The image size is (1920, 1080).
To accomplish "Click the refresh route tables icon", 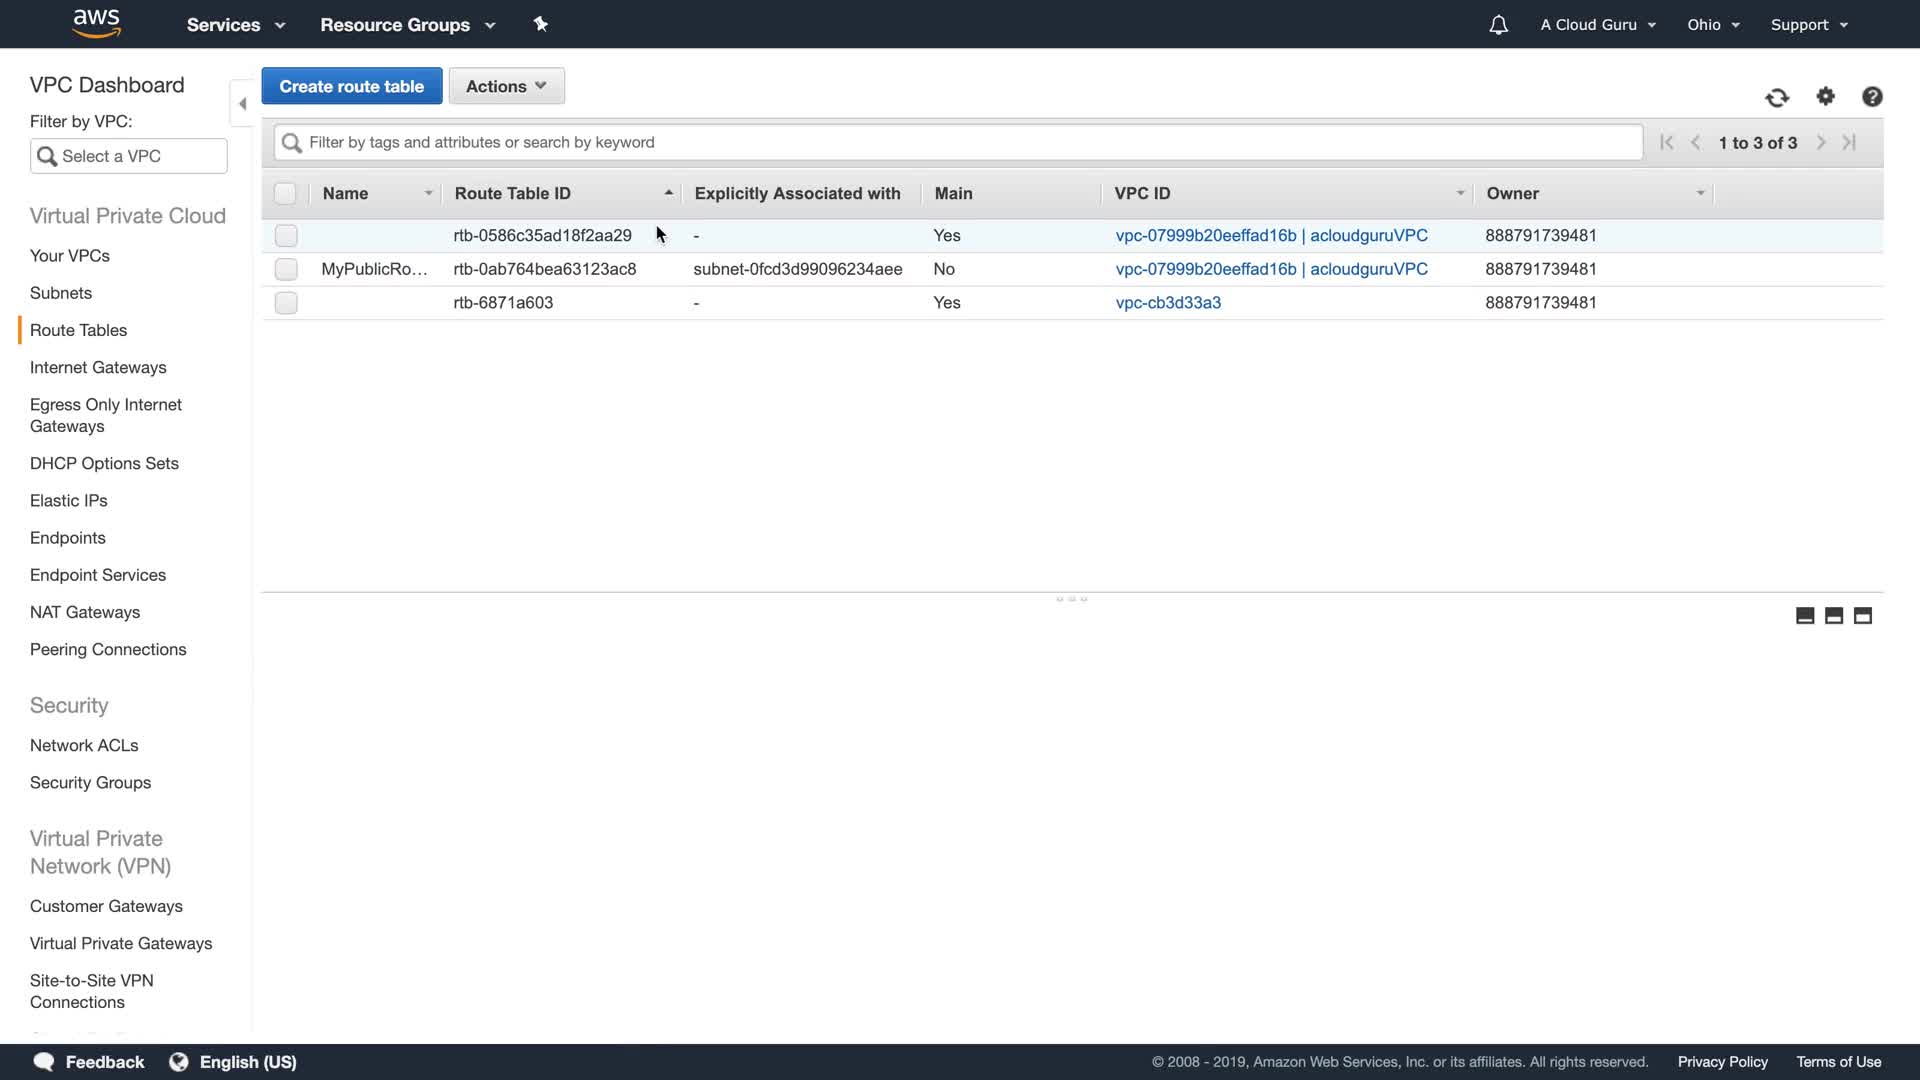I will coord(1777,97).
